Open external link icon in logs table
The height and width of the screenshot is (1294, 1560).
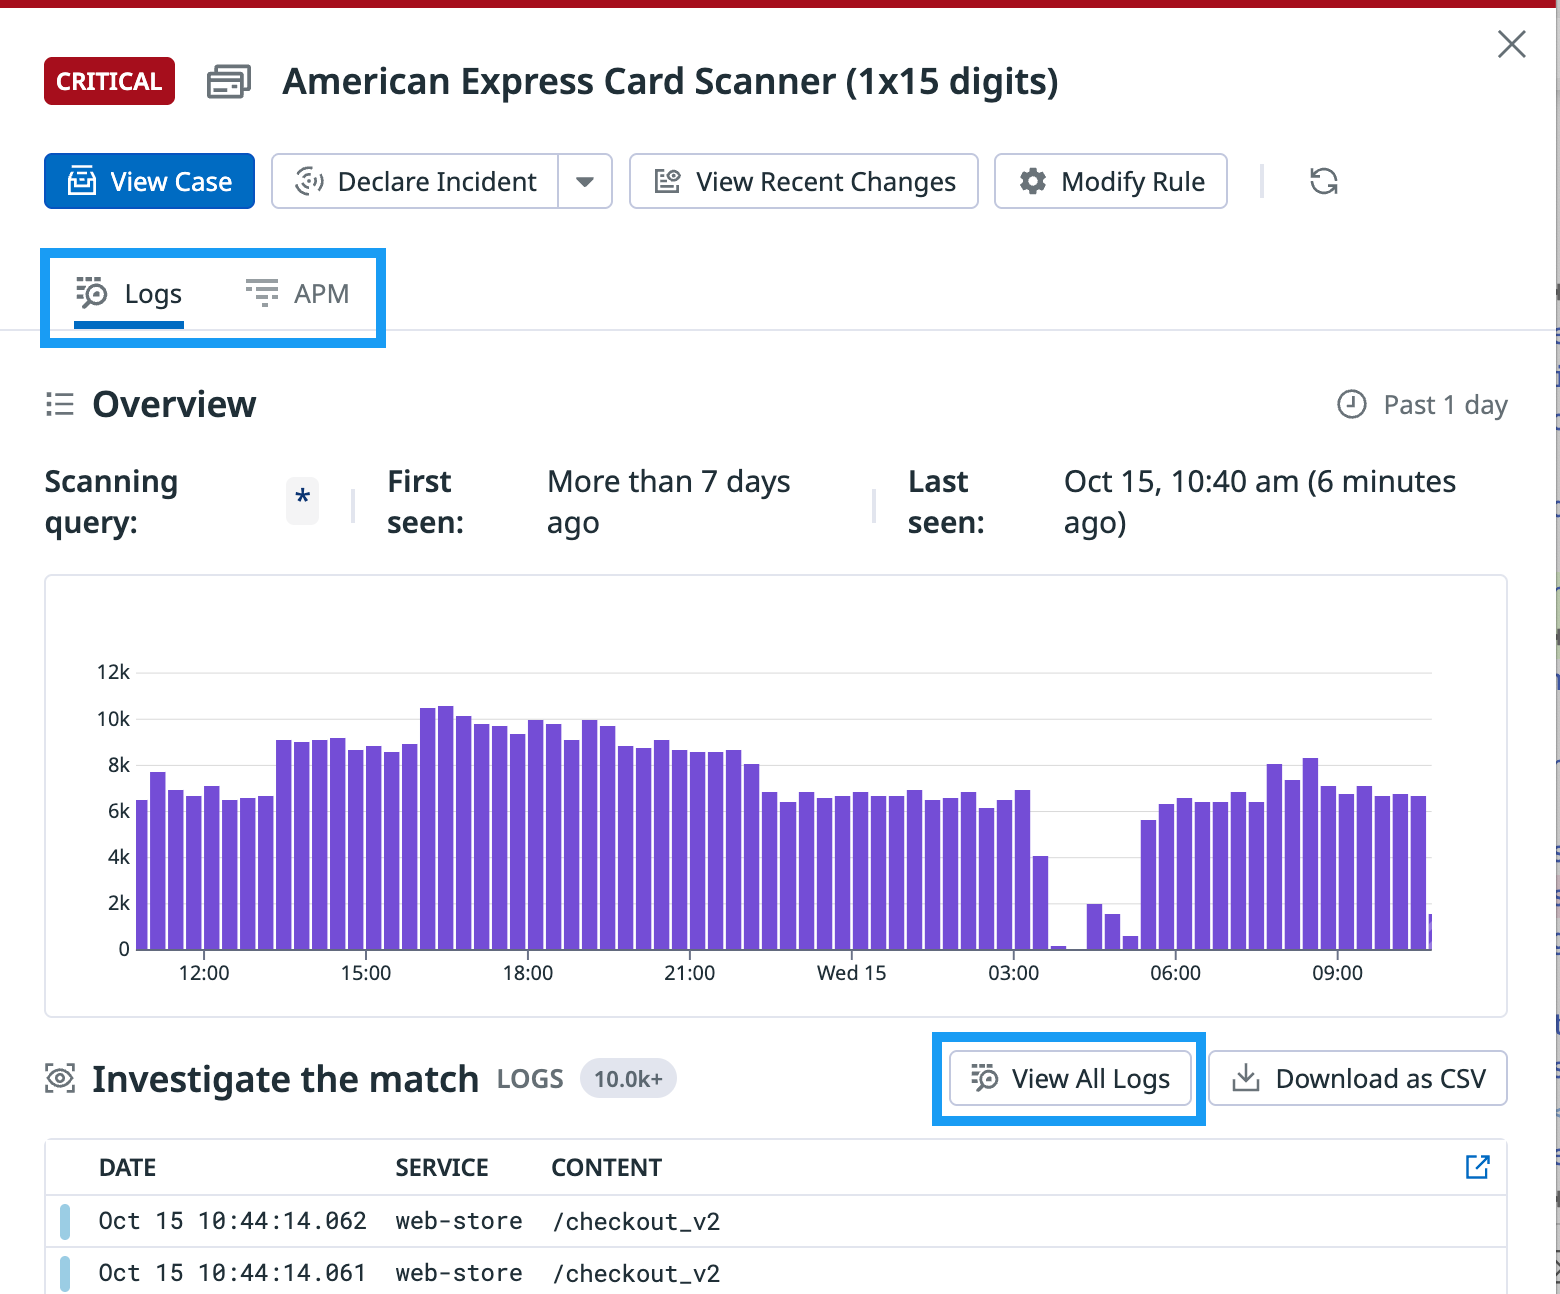pyautogui.click(x=1477, y=1166)
